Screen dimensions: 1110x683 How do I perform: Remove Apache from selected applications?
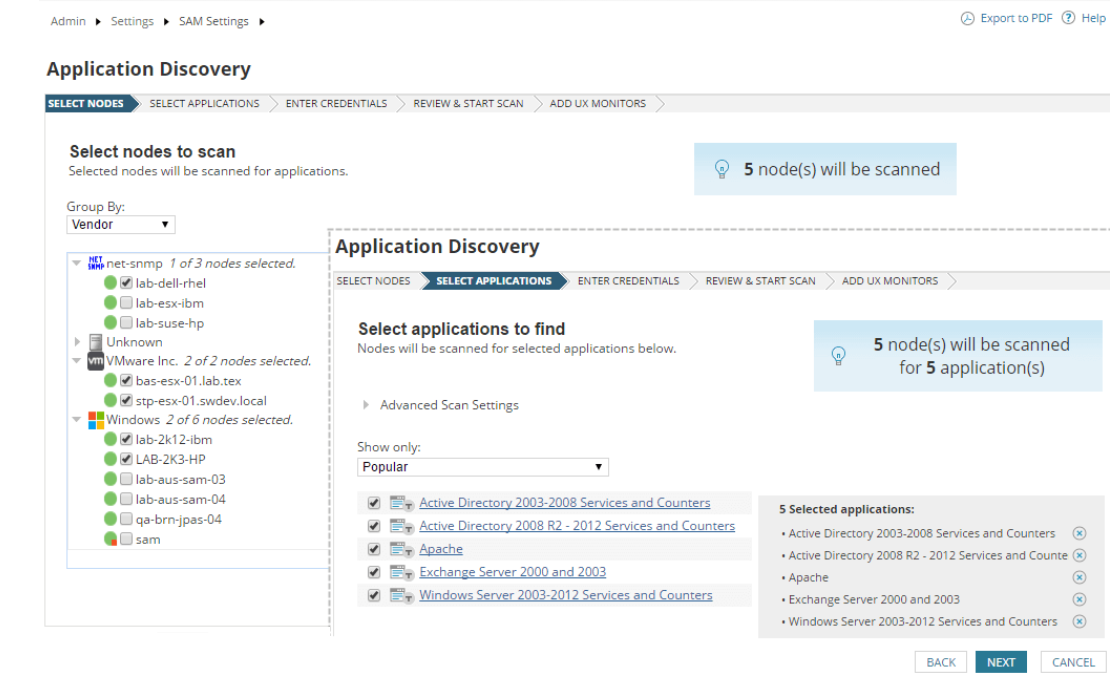point(1079,577)
